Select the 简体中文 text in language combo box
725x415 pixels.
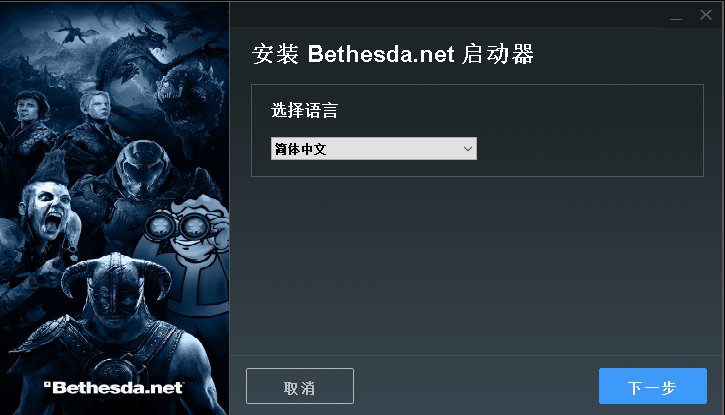[x=301, y=149]
